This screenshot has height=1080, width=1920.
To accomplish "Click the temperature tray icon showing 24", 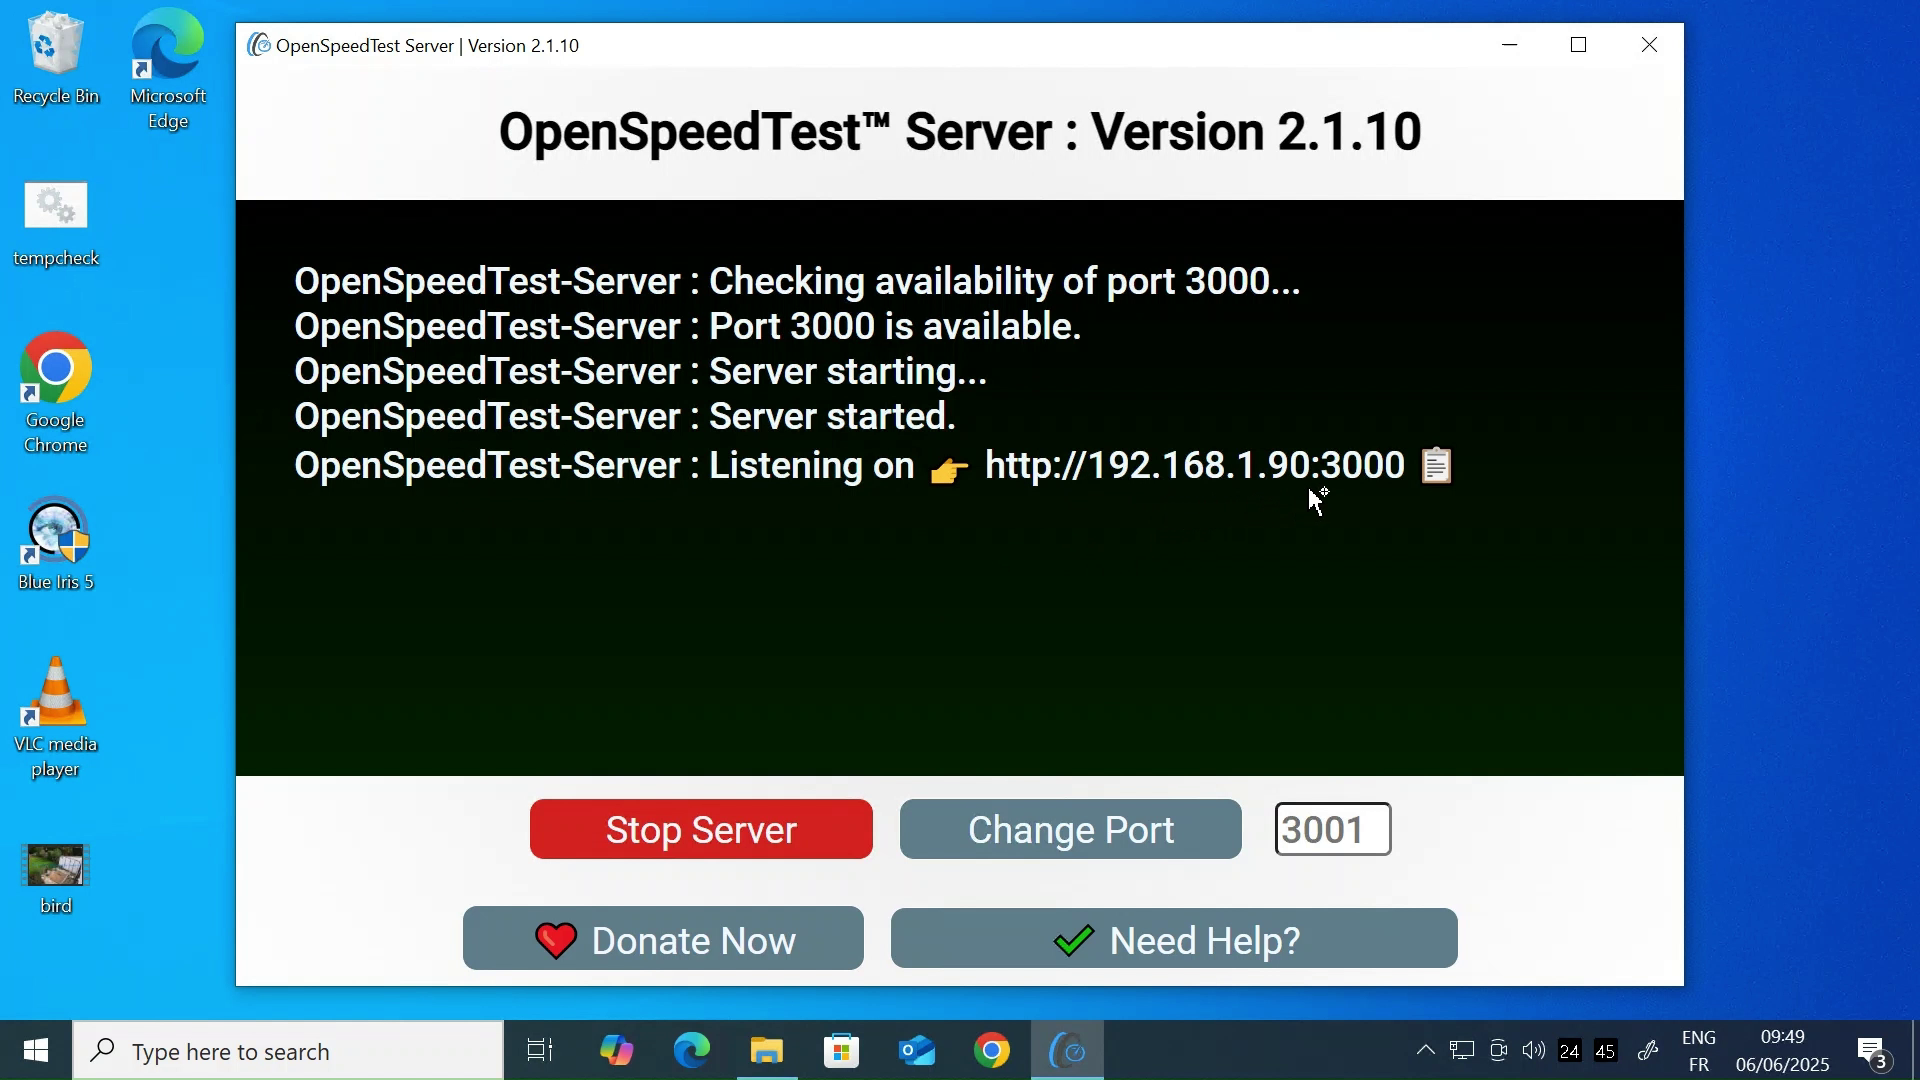I will click(1570, 1051).
